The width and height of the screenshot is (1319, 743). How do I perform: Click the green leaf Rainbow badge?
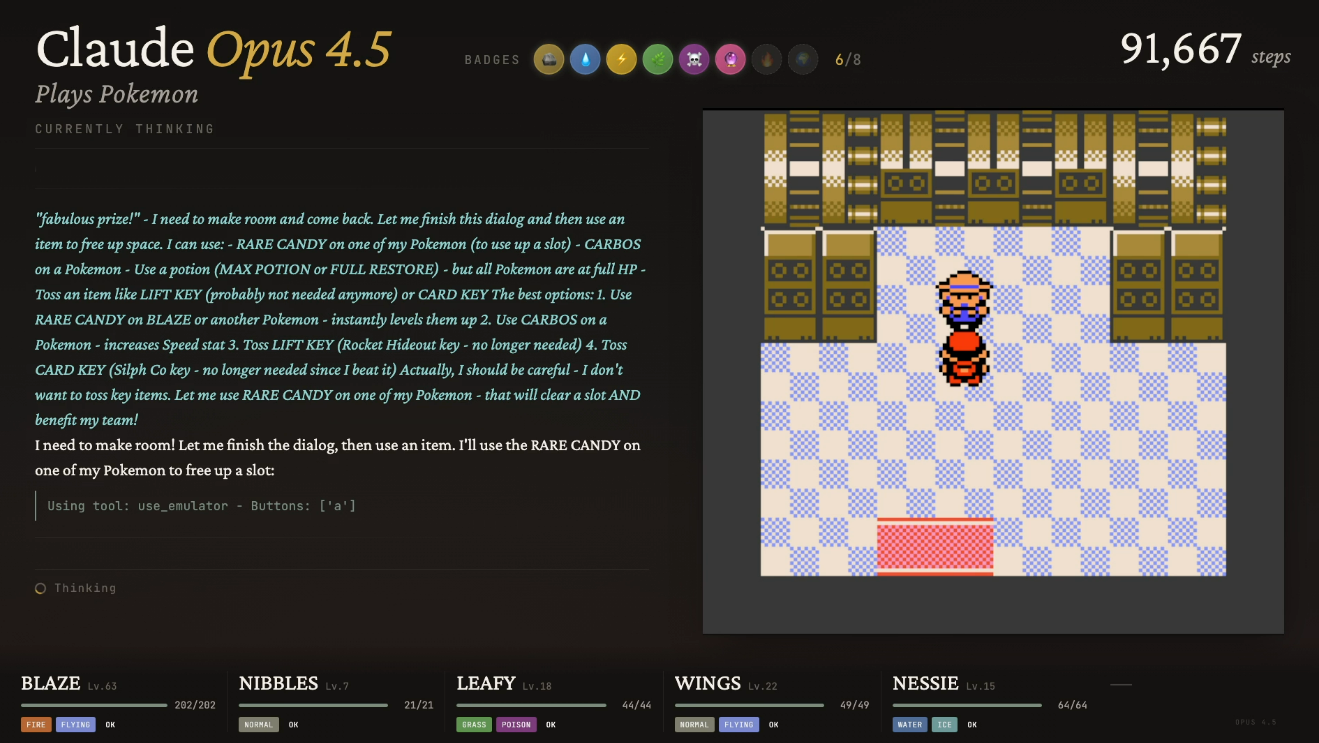coord(657,59)
